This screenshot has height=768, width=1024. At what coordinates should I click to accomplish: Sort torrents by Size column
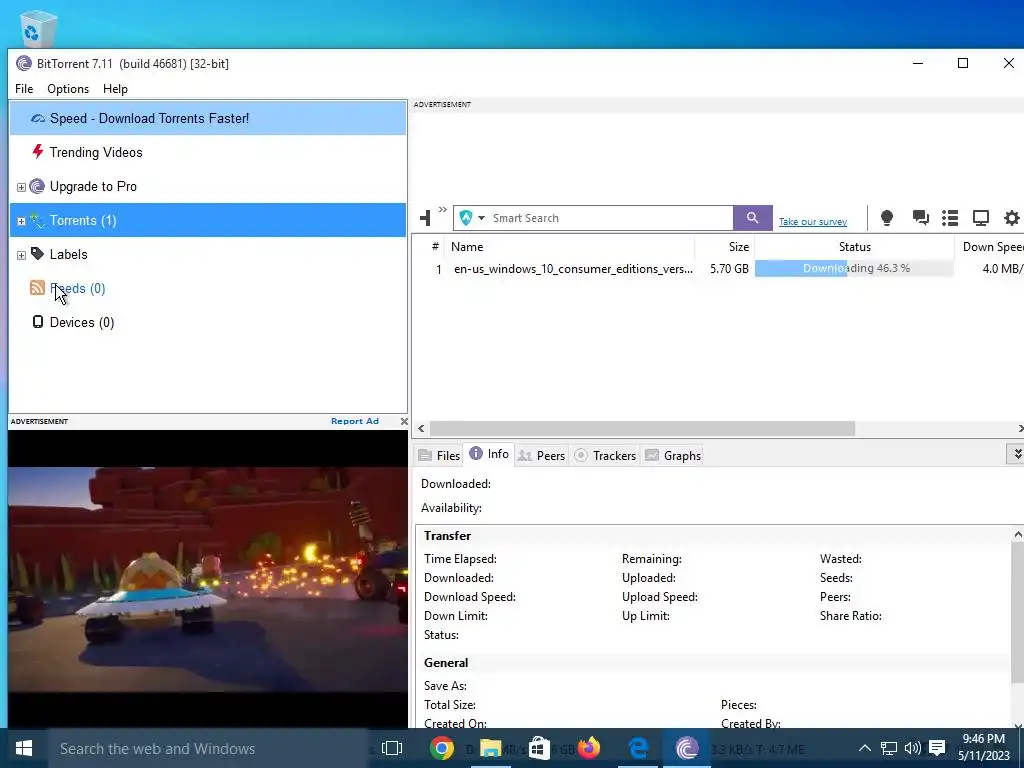pos(725,247)
